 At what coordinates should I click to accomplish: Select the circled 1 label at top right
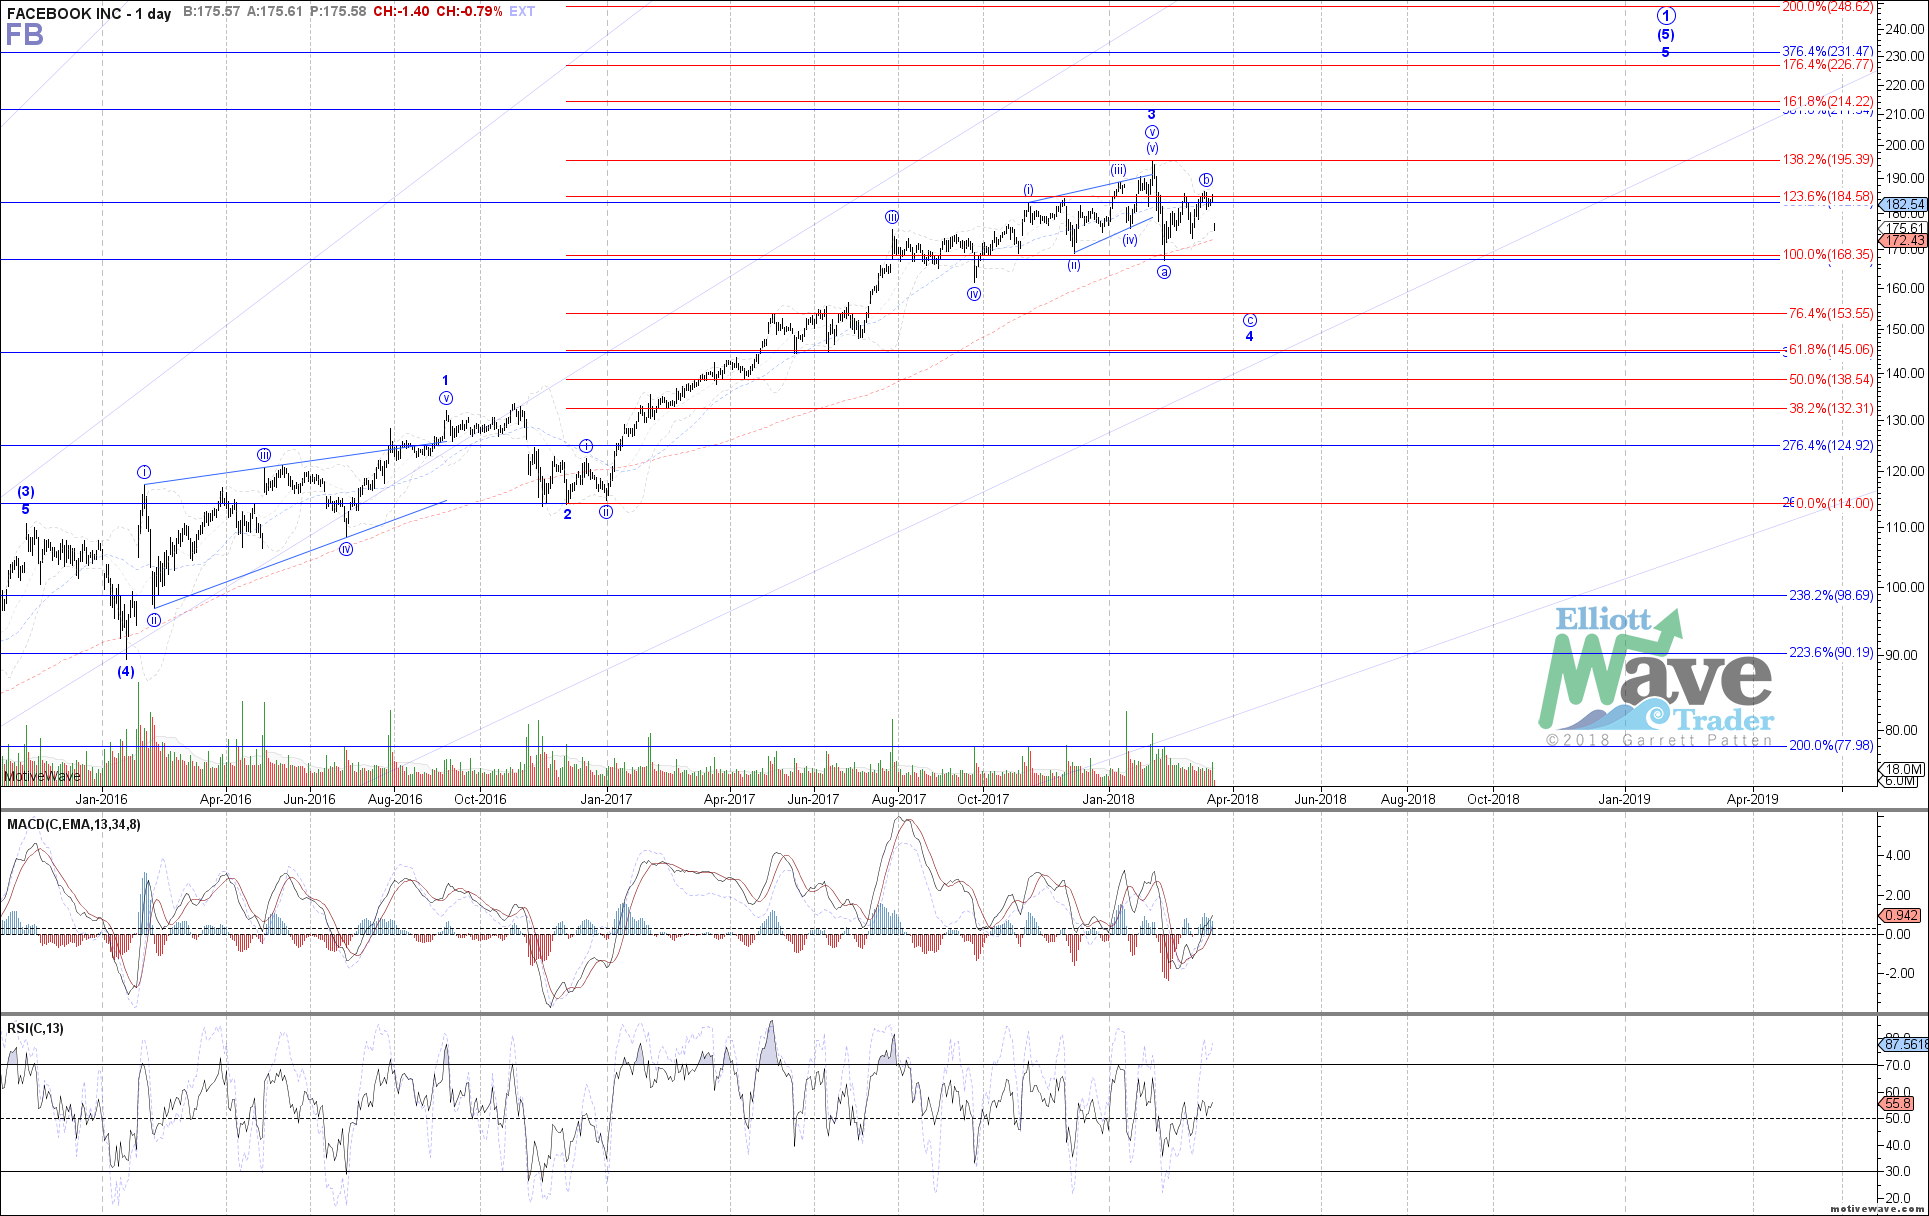(x=1666, y=16)
